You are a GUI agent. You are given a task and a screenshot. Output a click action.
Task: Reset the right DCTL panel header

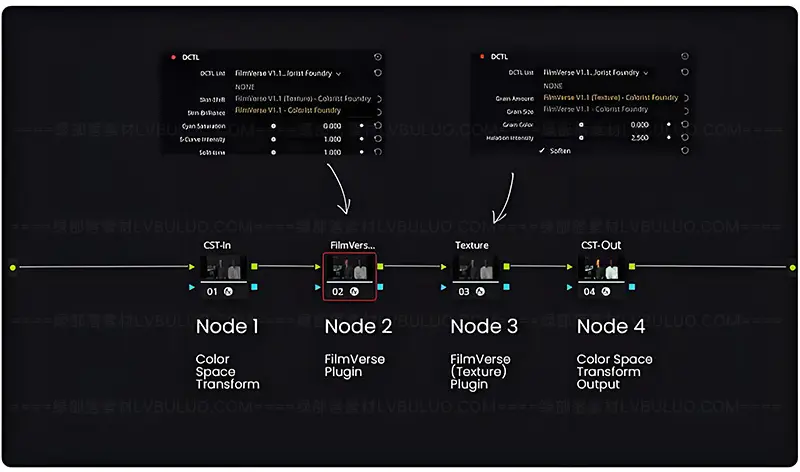tap(685, 56)
